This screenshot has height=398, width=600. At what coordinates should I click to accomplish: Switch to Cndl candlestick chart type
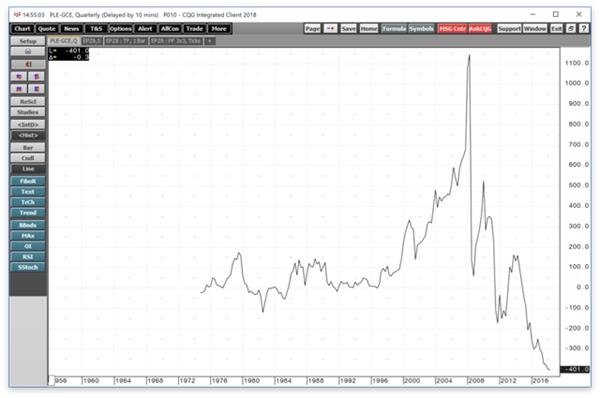click(28, 158)
